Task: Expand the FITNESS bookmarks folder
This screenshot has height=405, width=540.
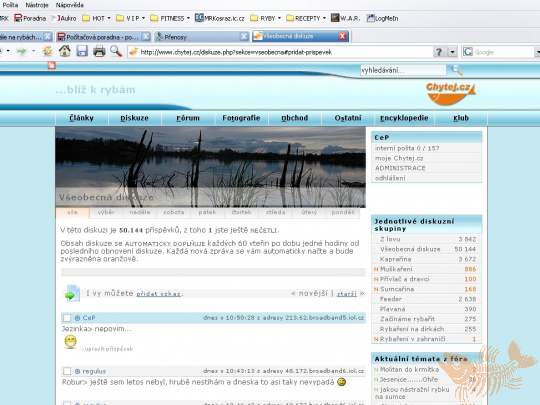Action: click(x=170, y=18)
